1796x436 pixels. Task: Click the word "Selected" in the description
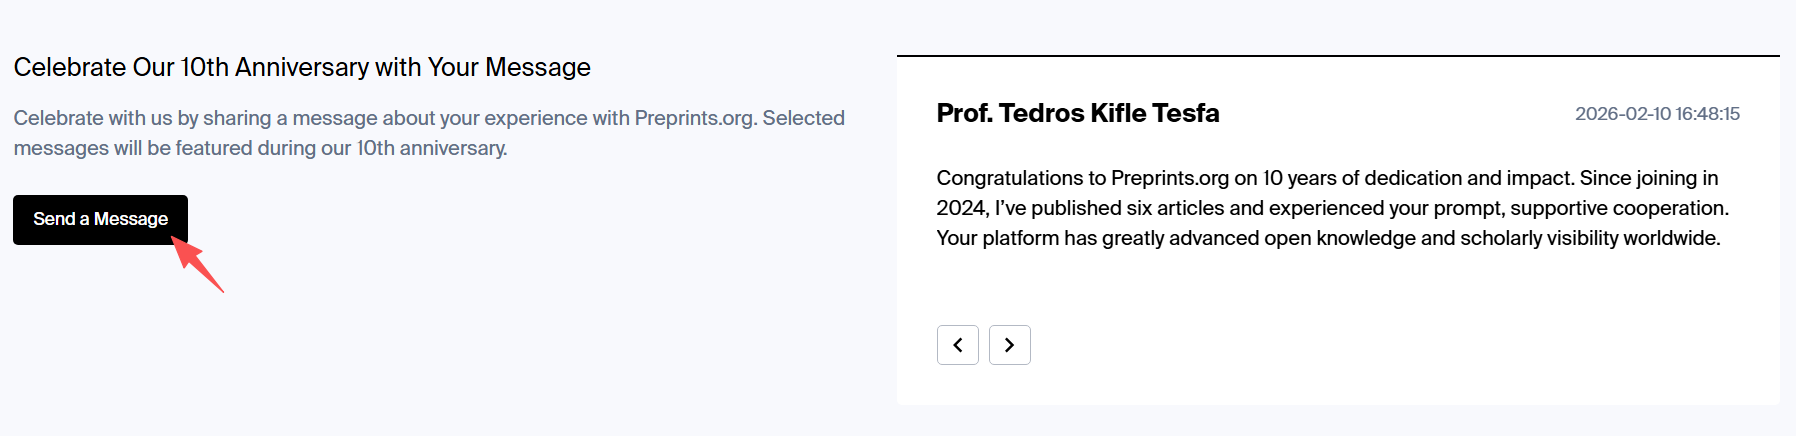(x=803, y=118)
